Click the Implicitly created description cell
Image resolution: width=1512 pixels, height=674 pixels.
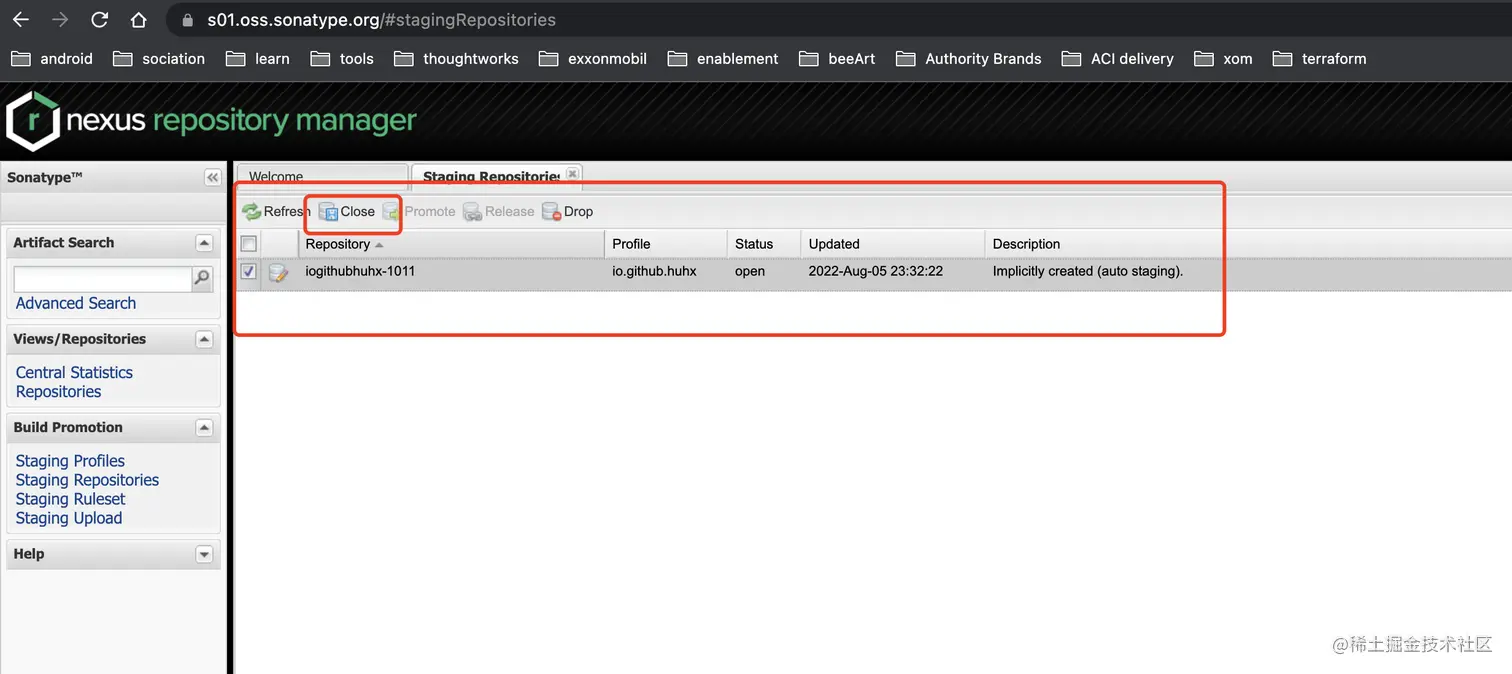1088,271
